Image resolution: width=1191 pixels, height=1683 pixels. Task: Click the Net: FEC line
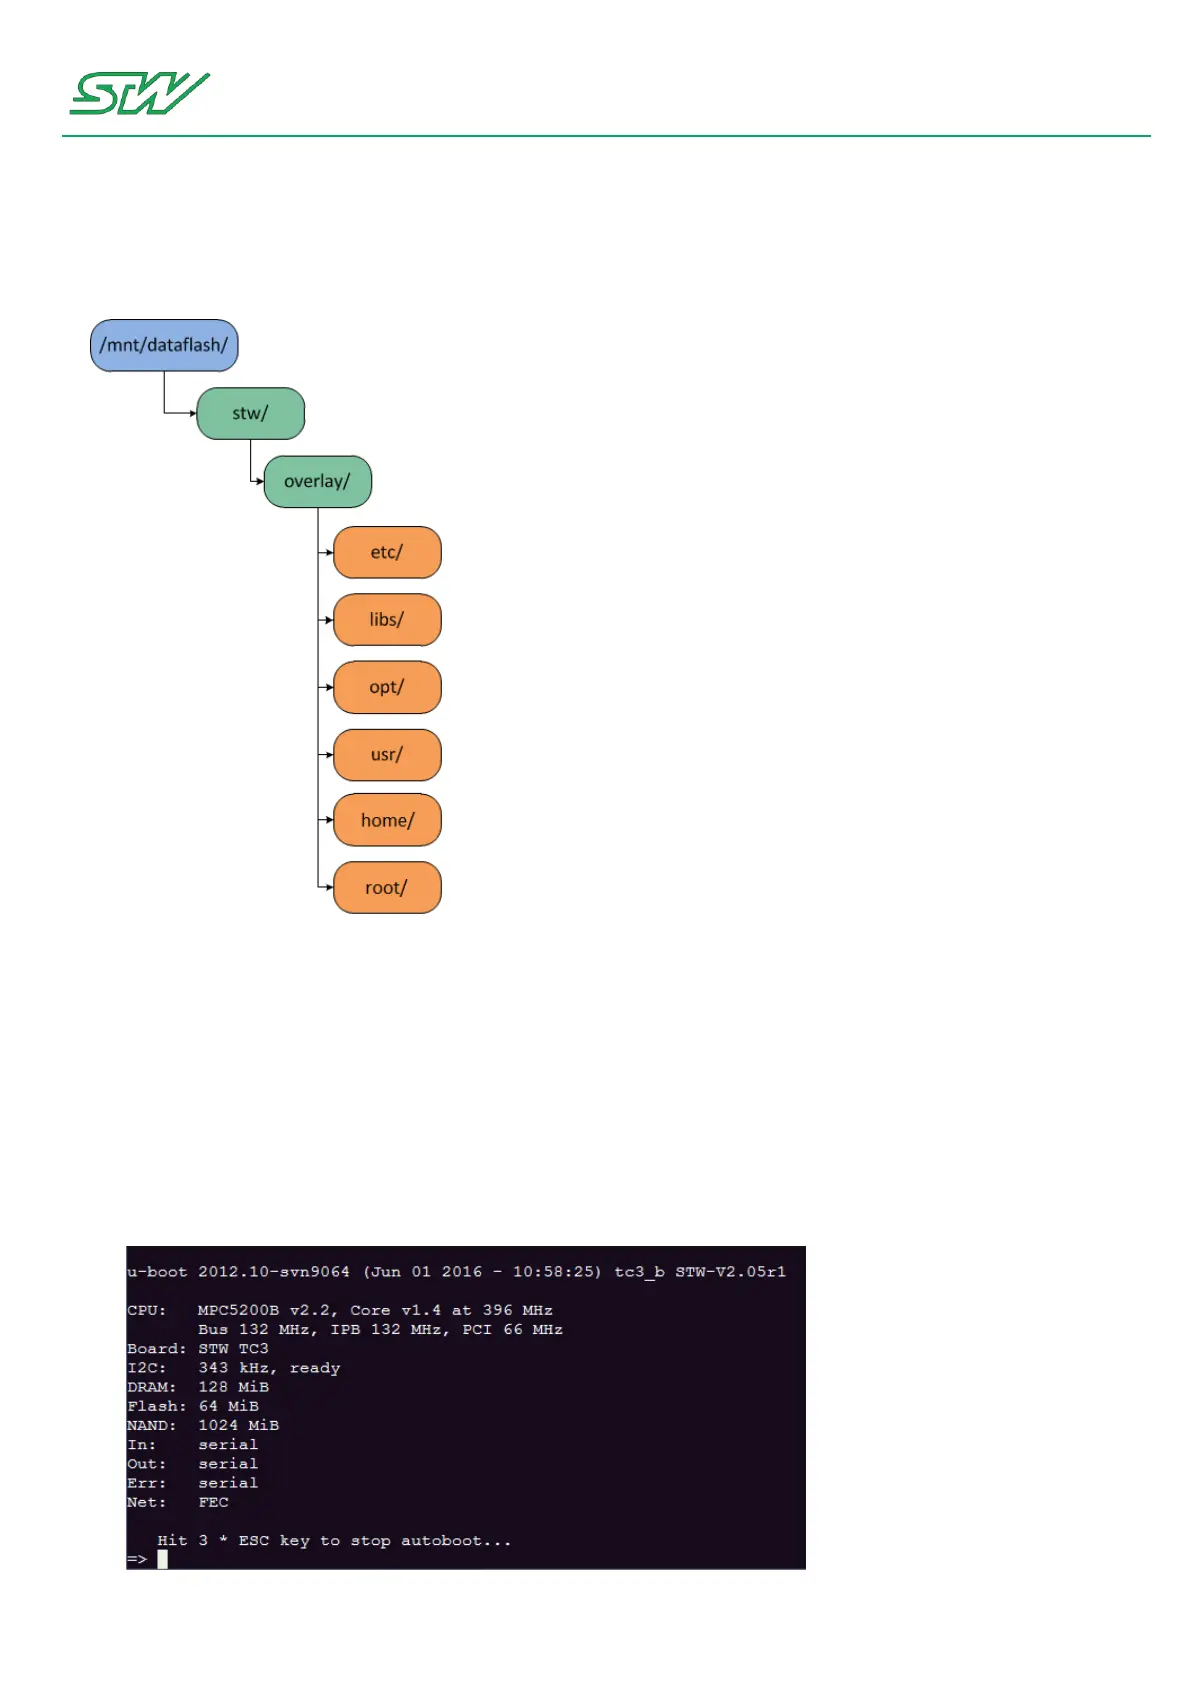178,1502
